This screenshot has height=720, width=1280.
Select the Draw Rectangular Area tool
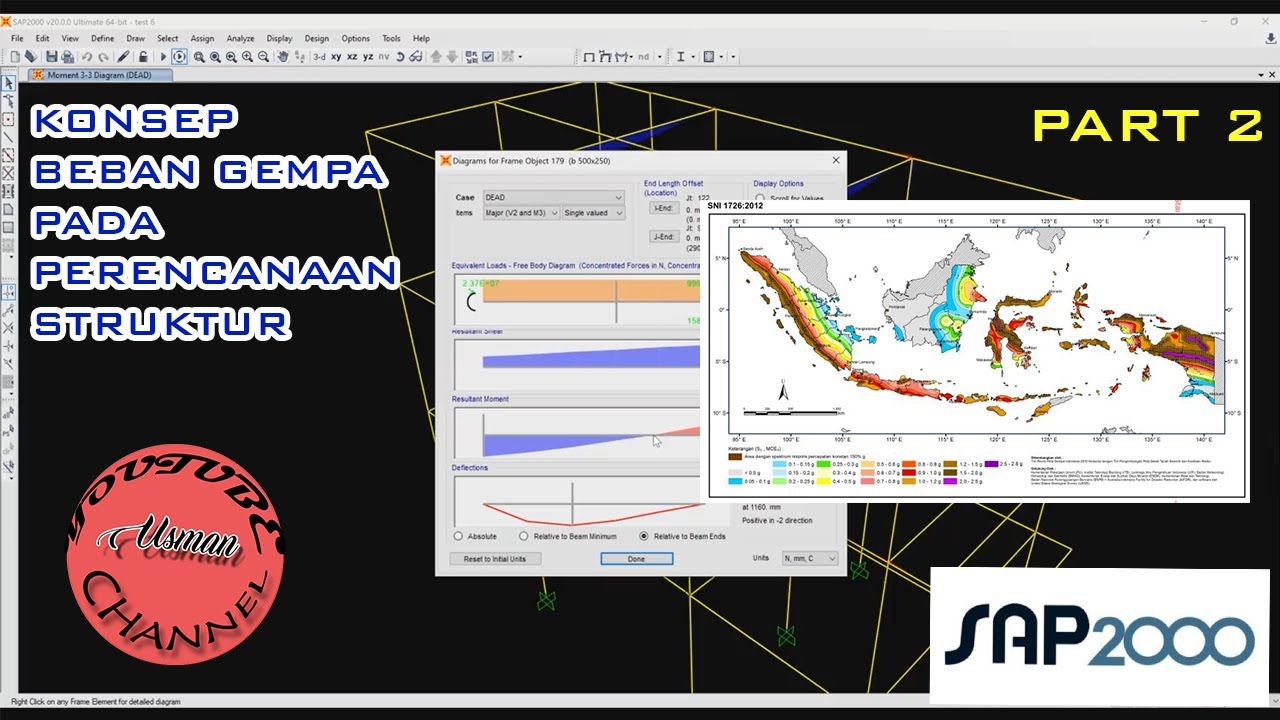[x=8, y=227]
